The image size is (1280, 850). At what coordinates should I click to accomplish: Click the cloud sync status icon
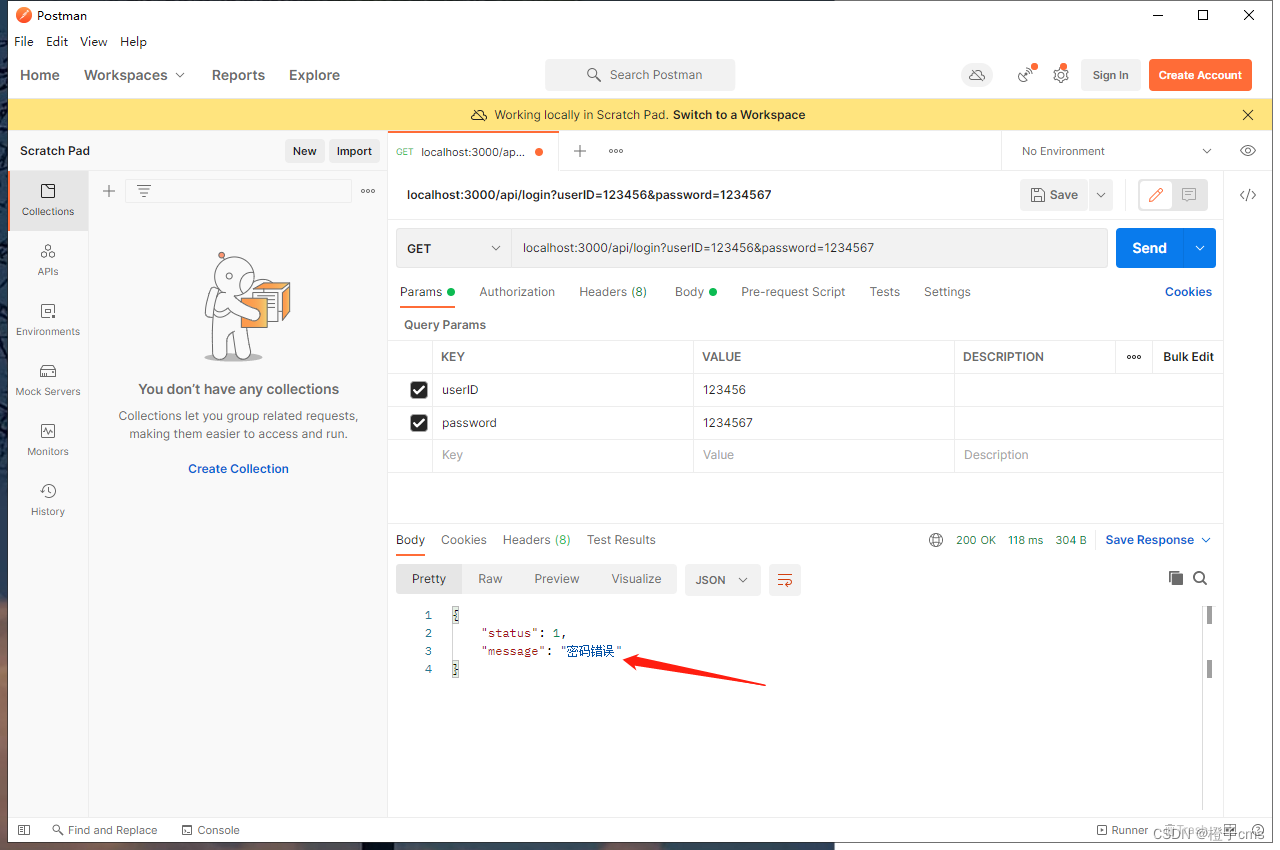point(977,75)
